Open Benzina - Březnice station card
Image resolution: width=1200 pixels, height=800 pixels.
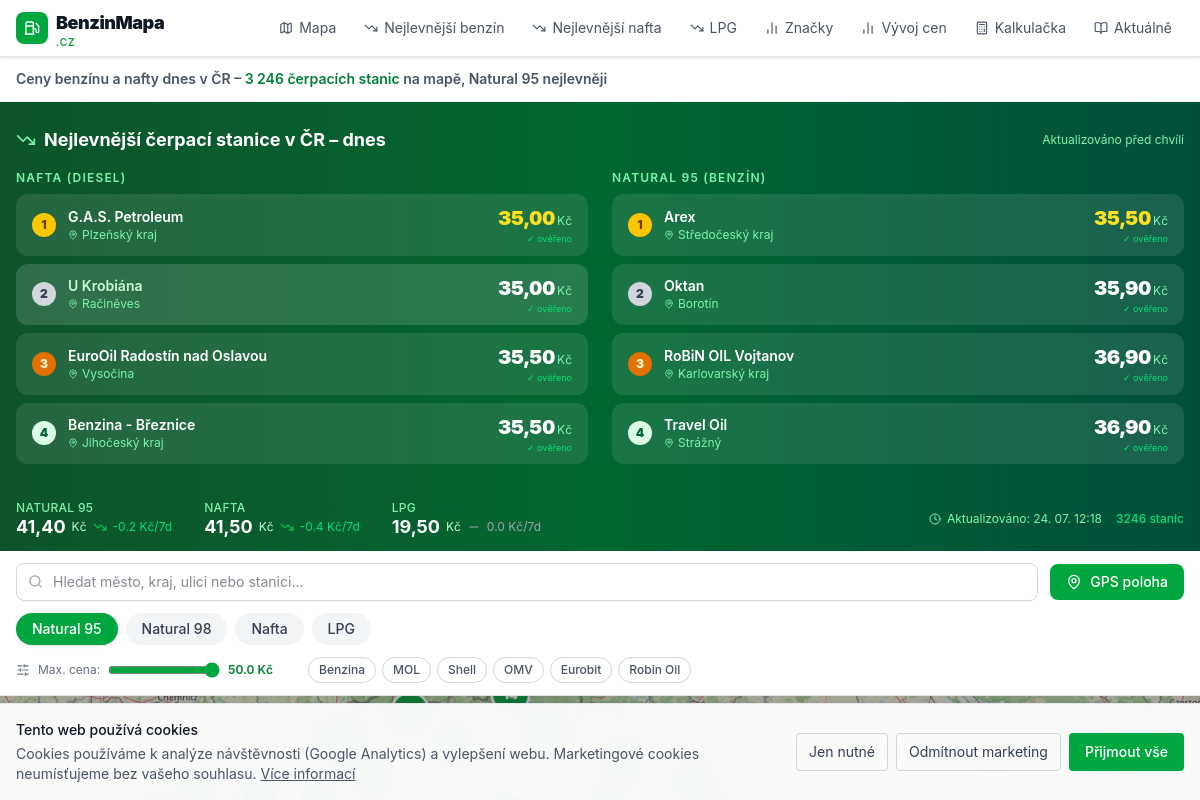click(x=302, y=433)
